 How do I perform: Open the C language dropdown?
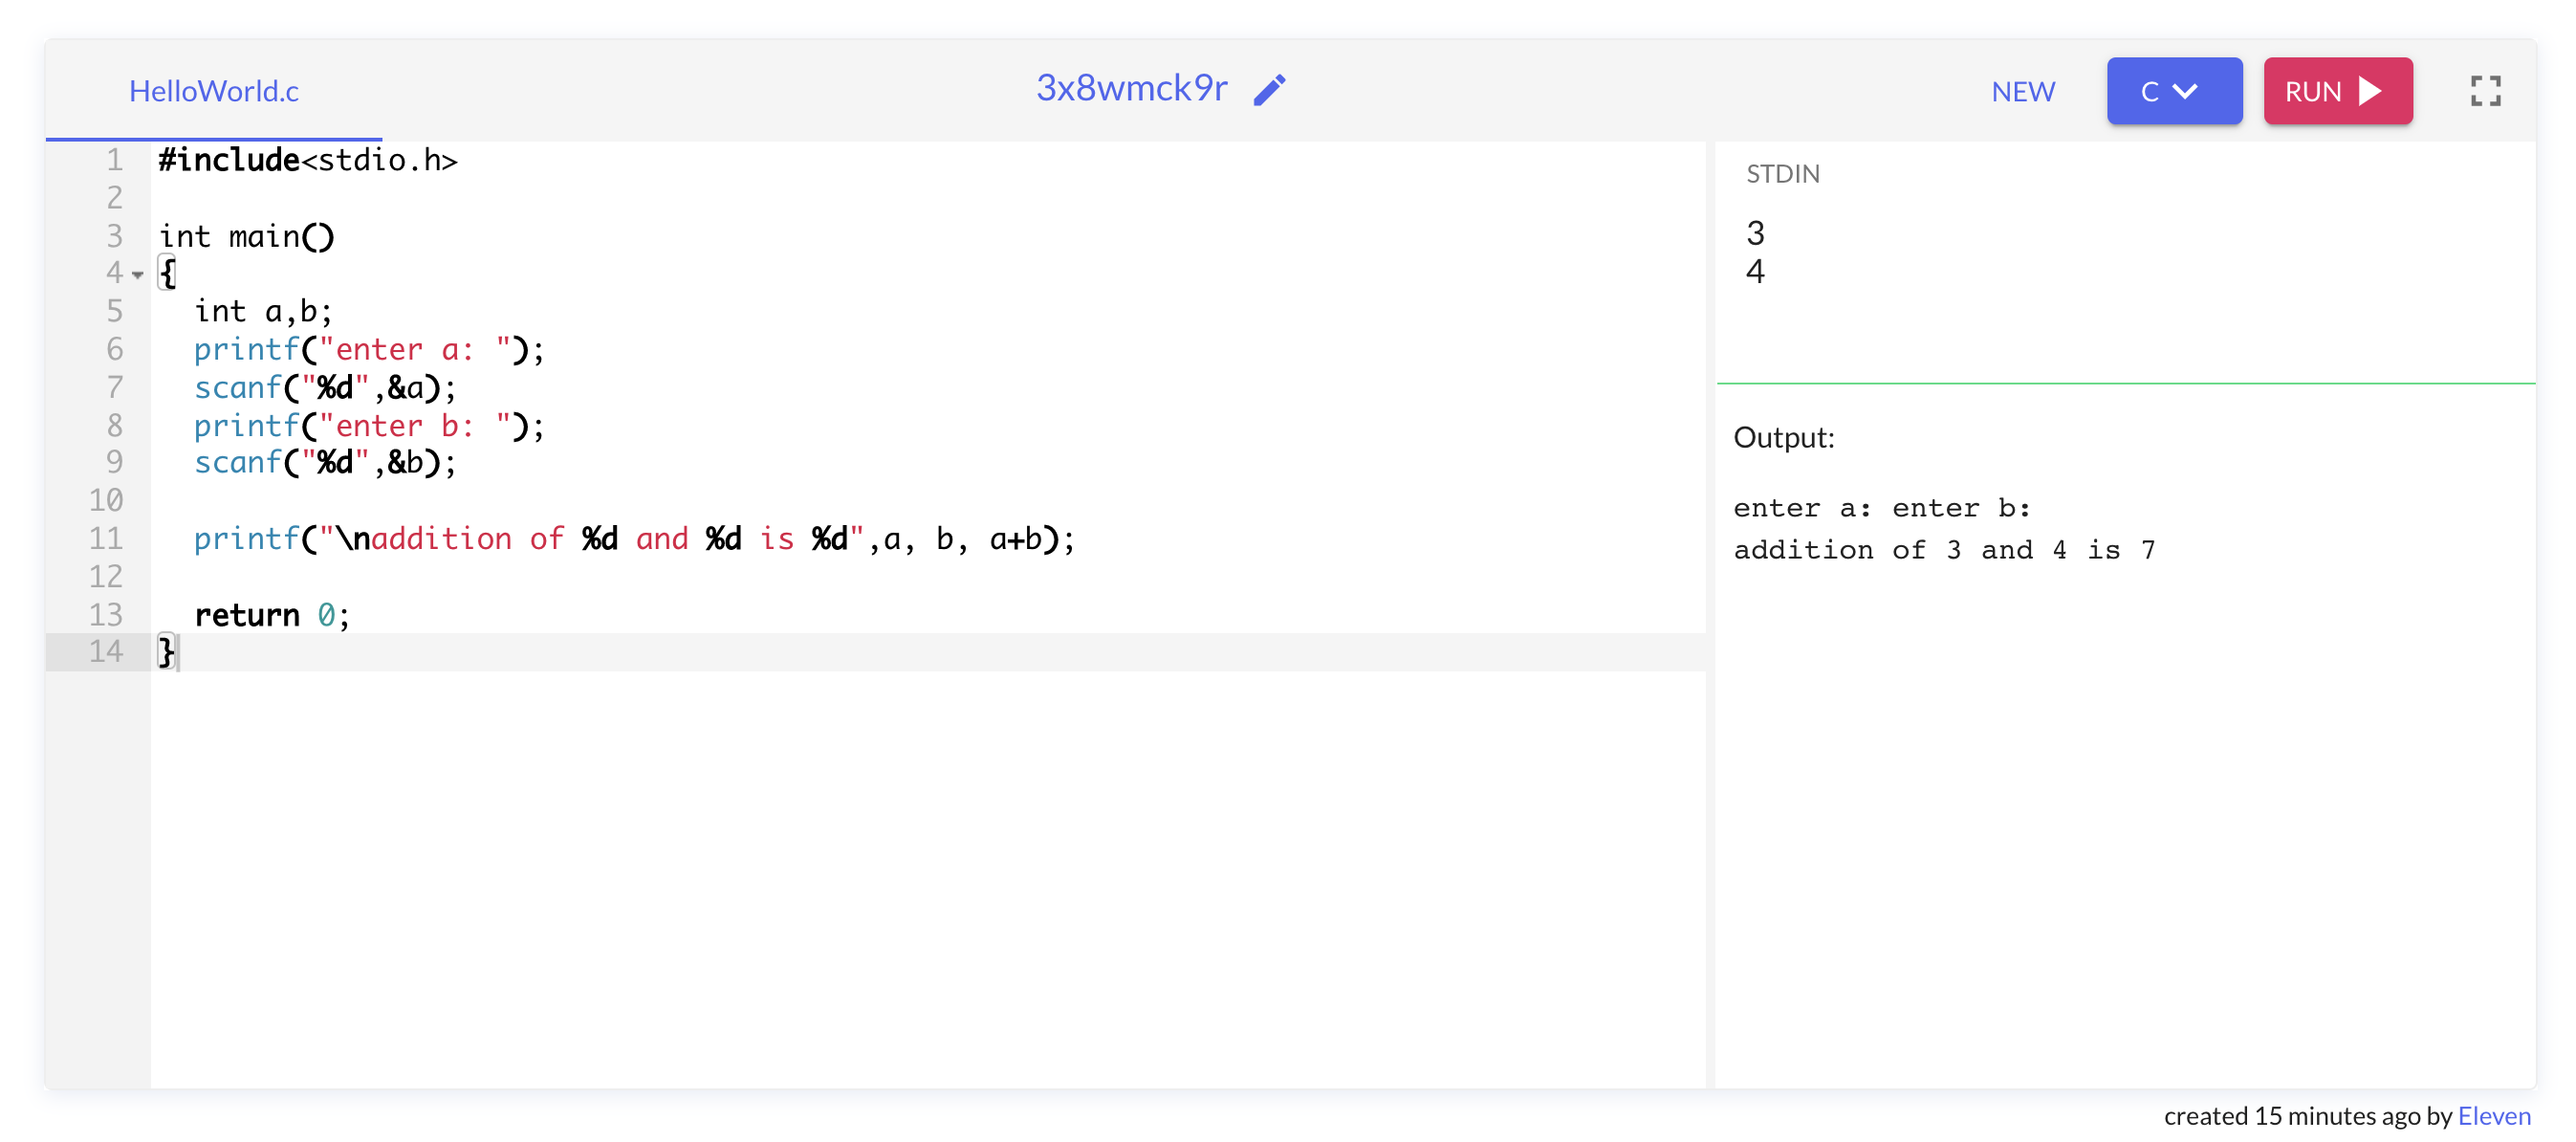[x=2174, y=91]
